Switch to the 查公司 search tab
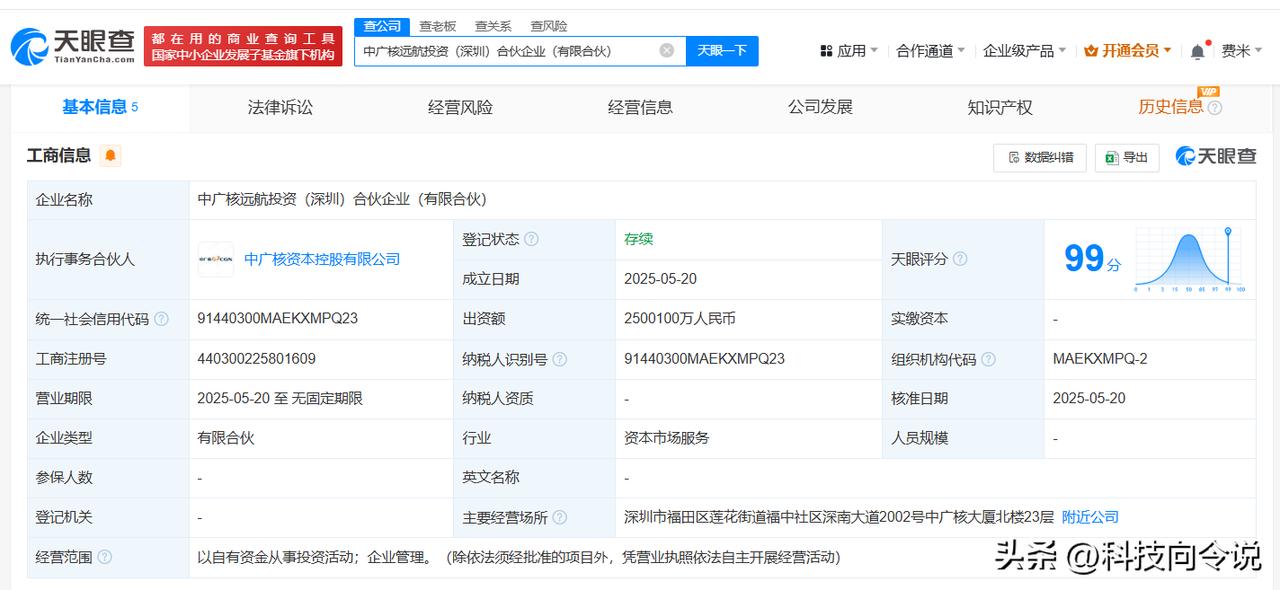1280x590 pixels. tap(382, 26)
